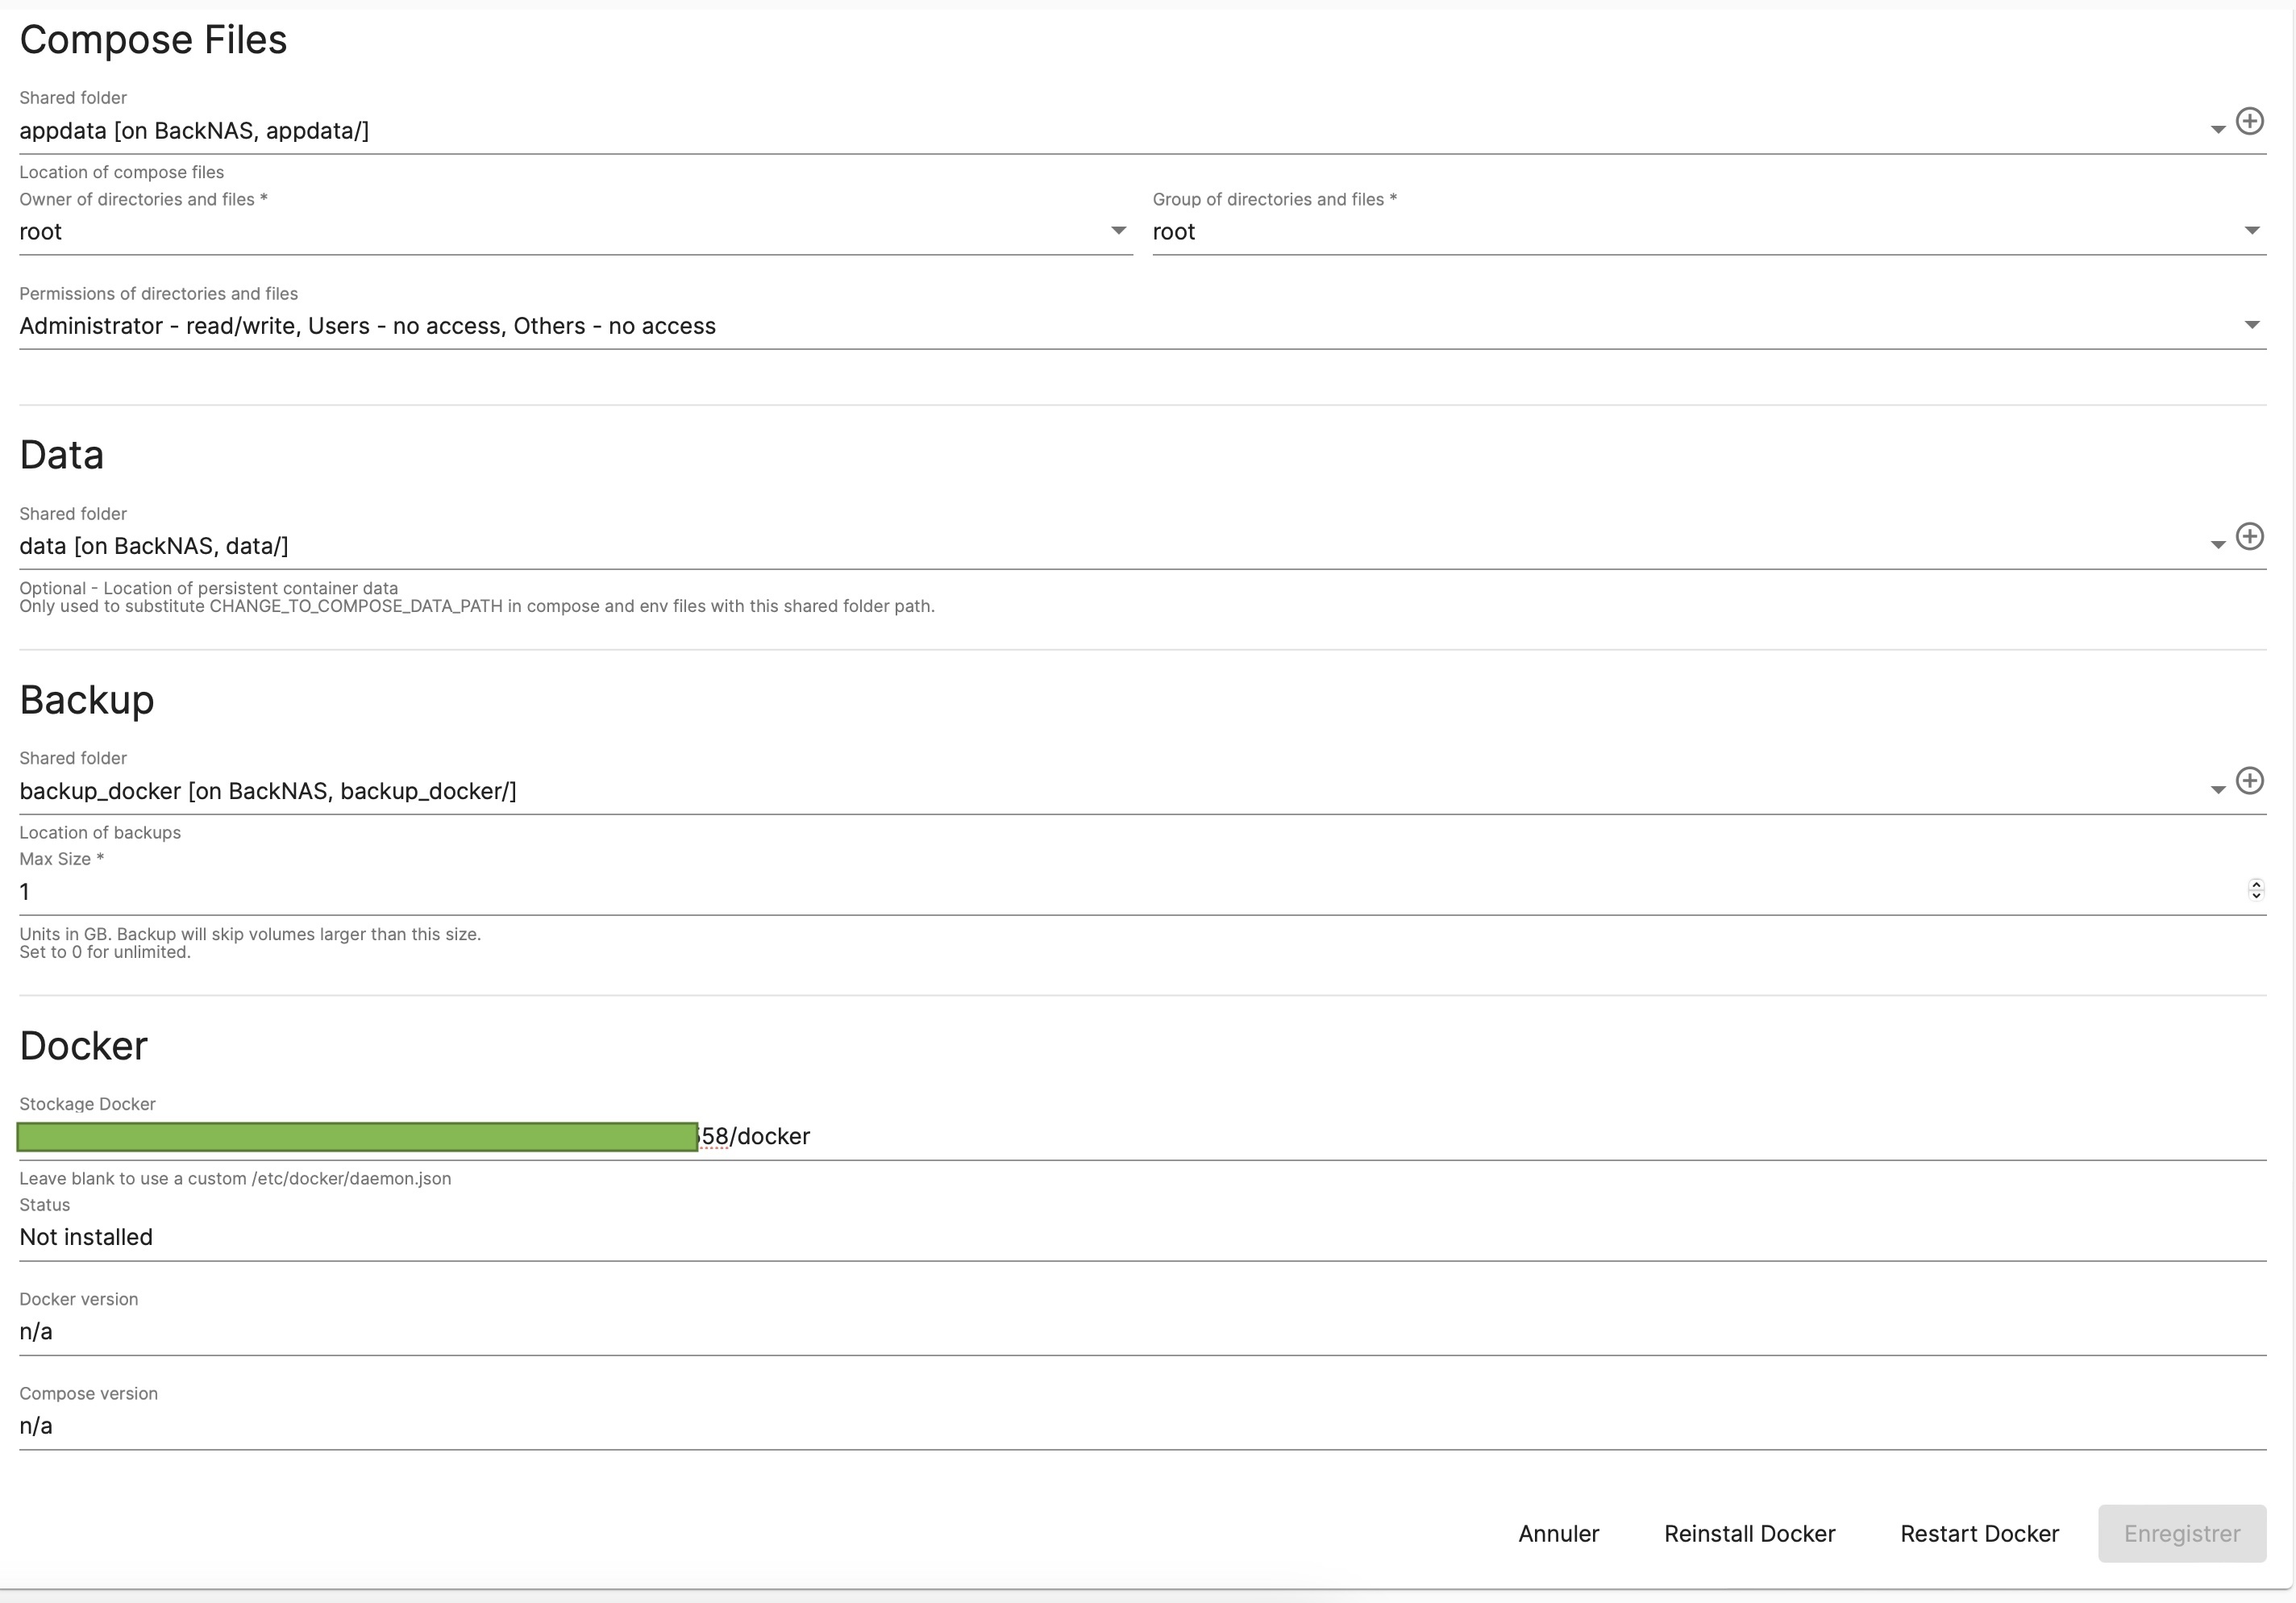Open the permissions of directories dropdown
Screen dimensions: 2296x1603
click(2251, 325)
